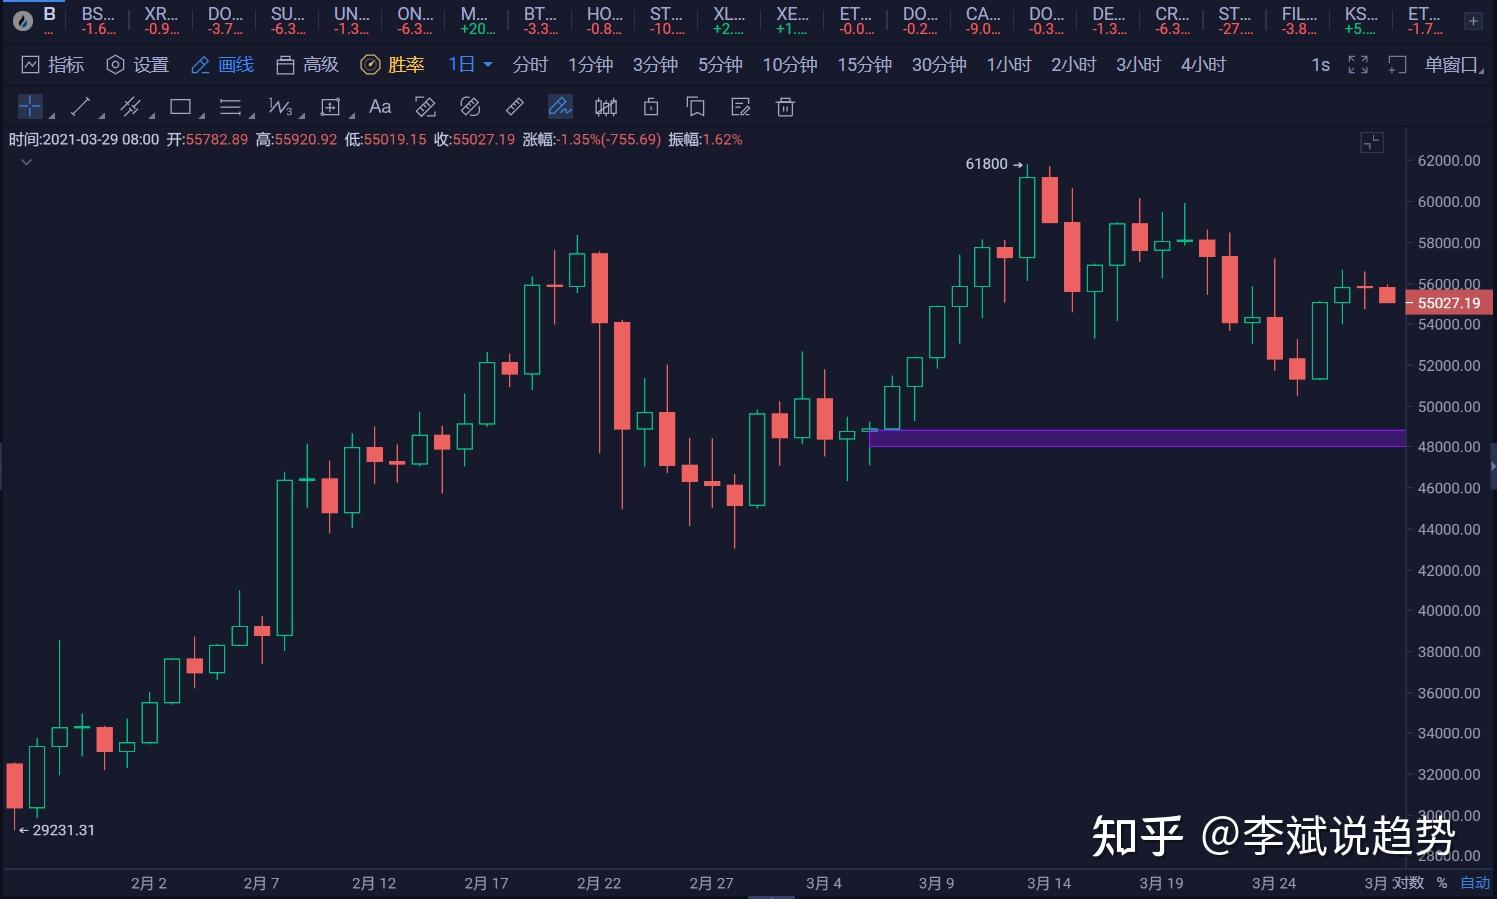Click the candlestick pattern tool icon
The width and height of the screenshot is (1497, 899).
(x=606, y=107)
